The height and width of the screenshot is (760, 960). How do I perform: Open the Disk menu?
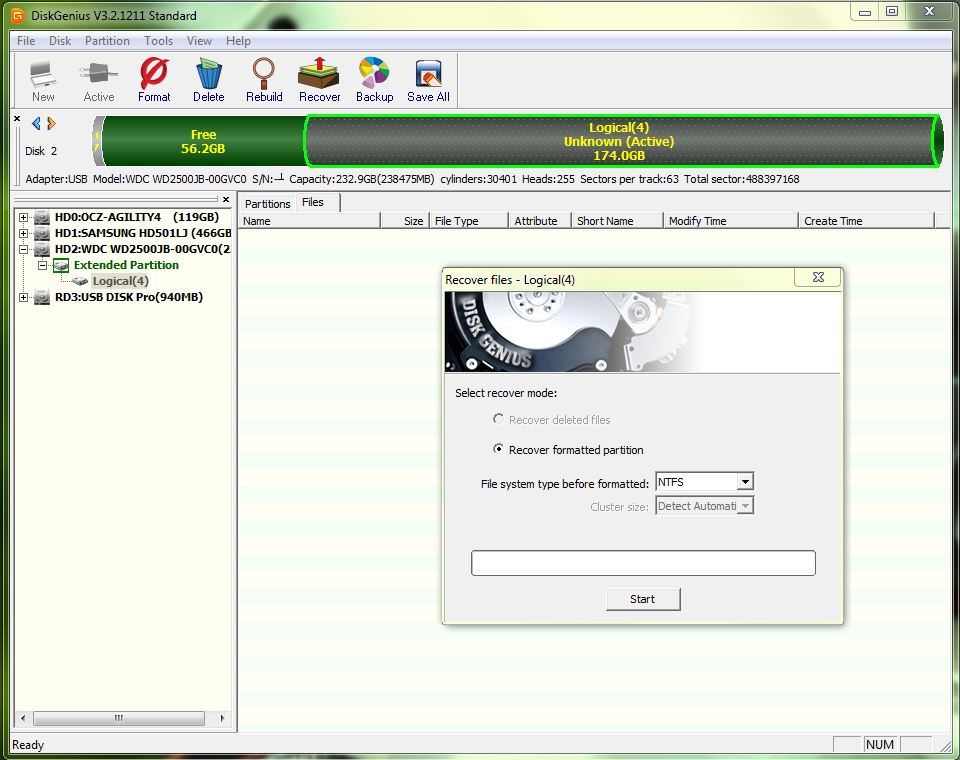click(x=60, y=41)
